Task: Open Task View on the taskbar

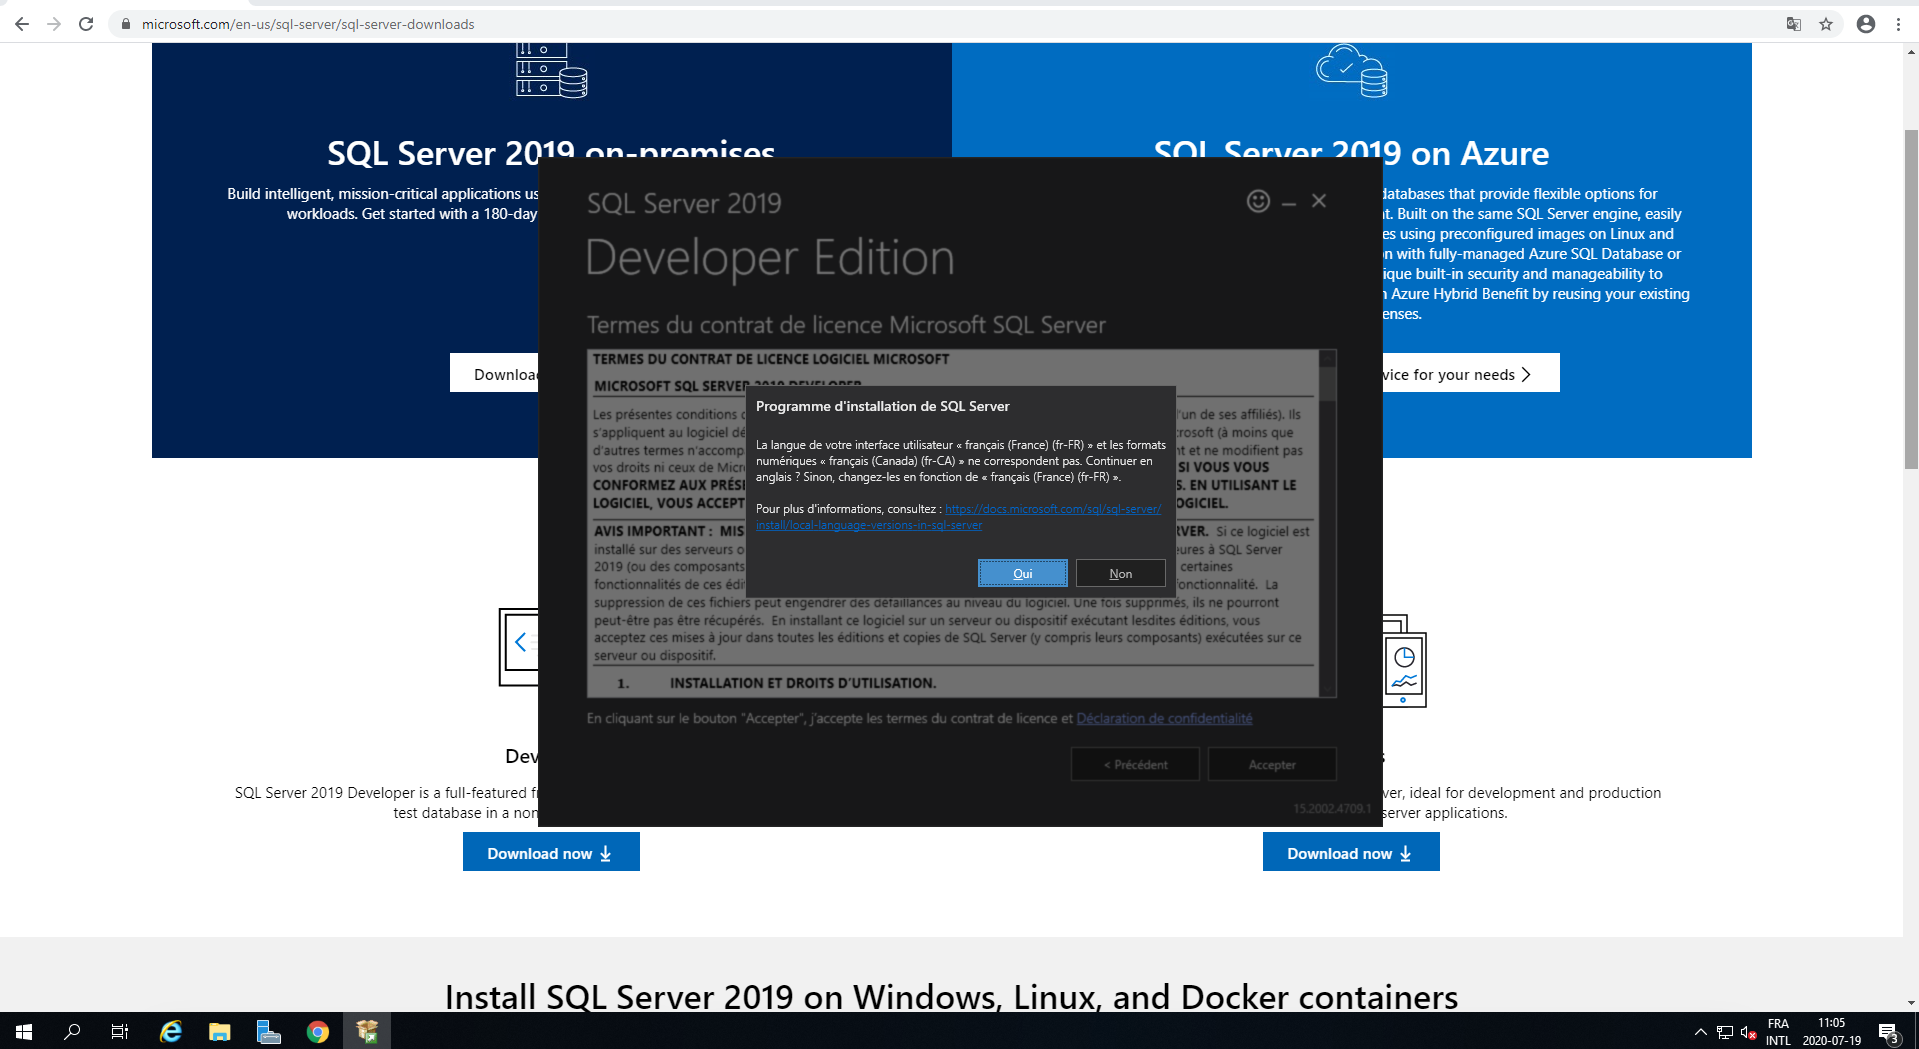Action: (x=120, y=1031)
